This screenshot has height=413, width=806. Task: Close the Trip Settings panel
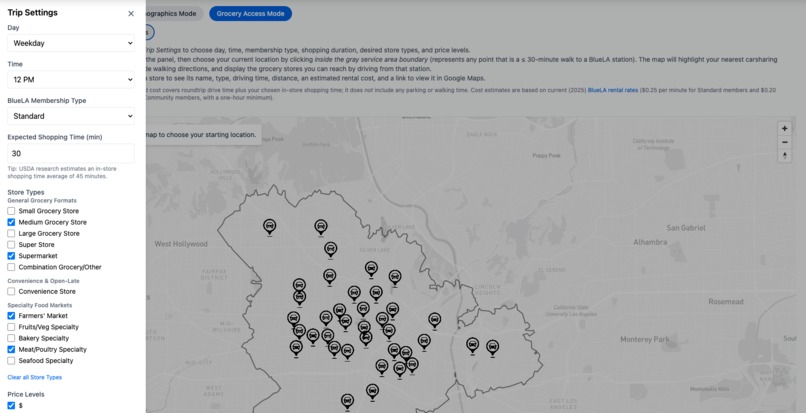[x=131, y=14]
